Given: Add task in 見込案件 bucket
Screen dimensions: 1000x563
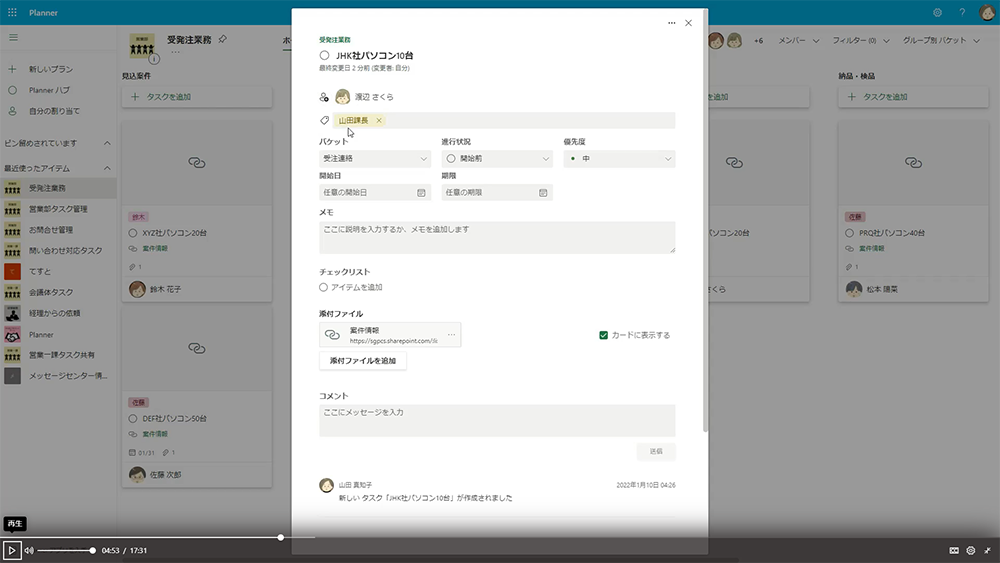Looking at the screenshot, I should 196,97.
